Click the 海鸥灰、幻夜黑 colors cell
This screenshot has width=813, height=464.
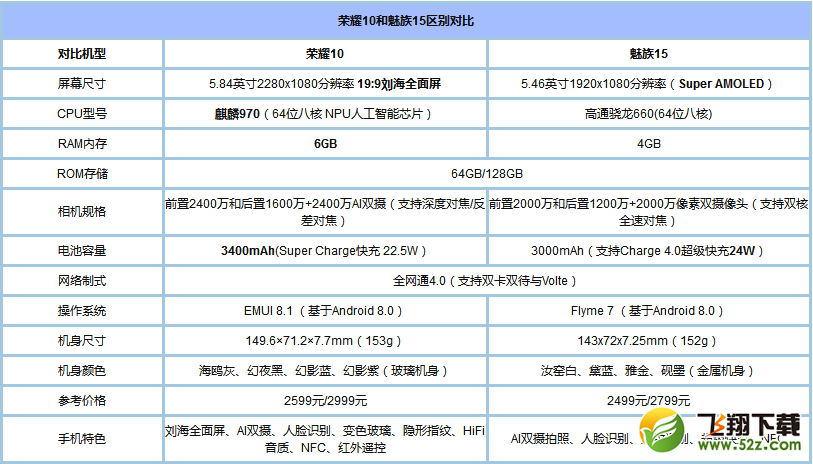[325, 371]
